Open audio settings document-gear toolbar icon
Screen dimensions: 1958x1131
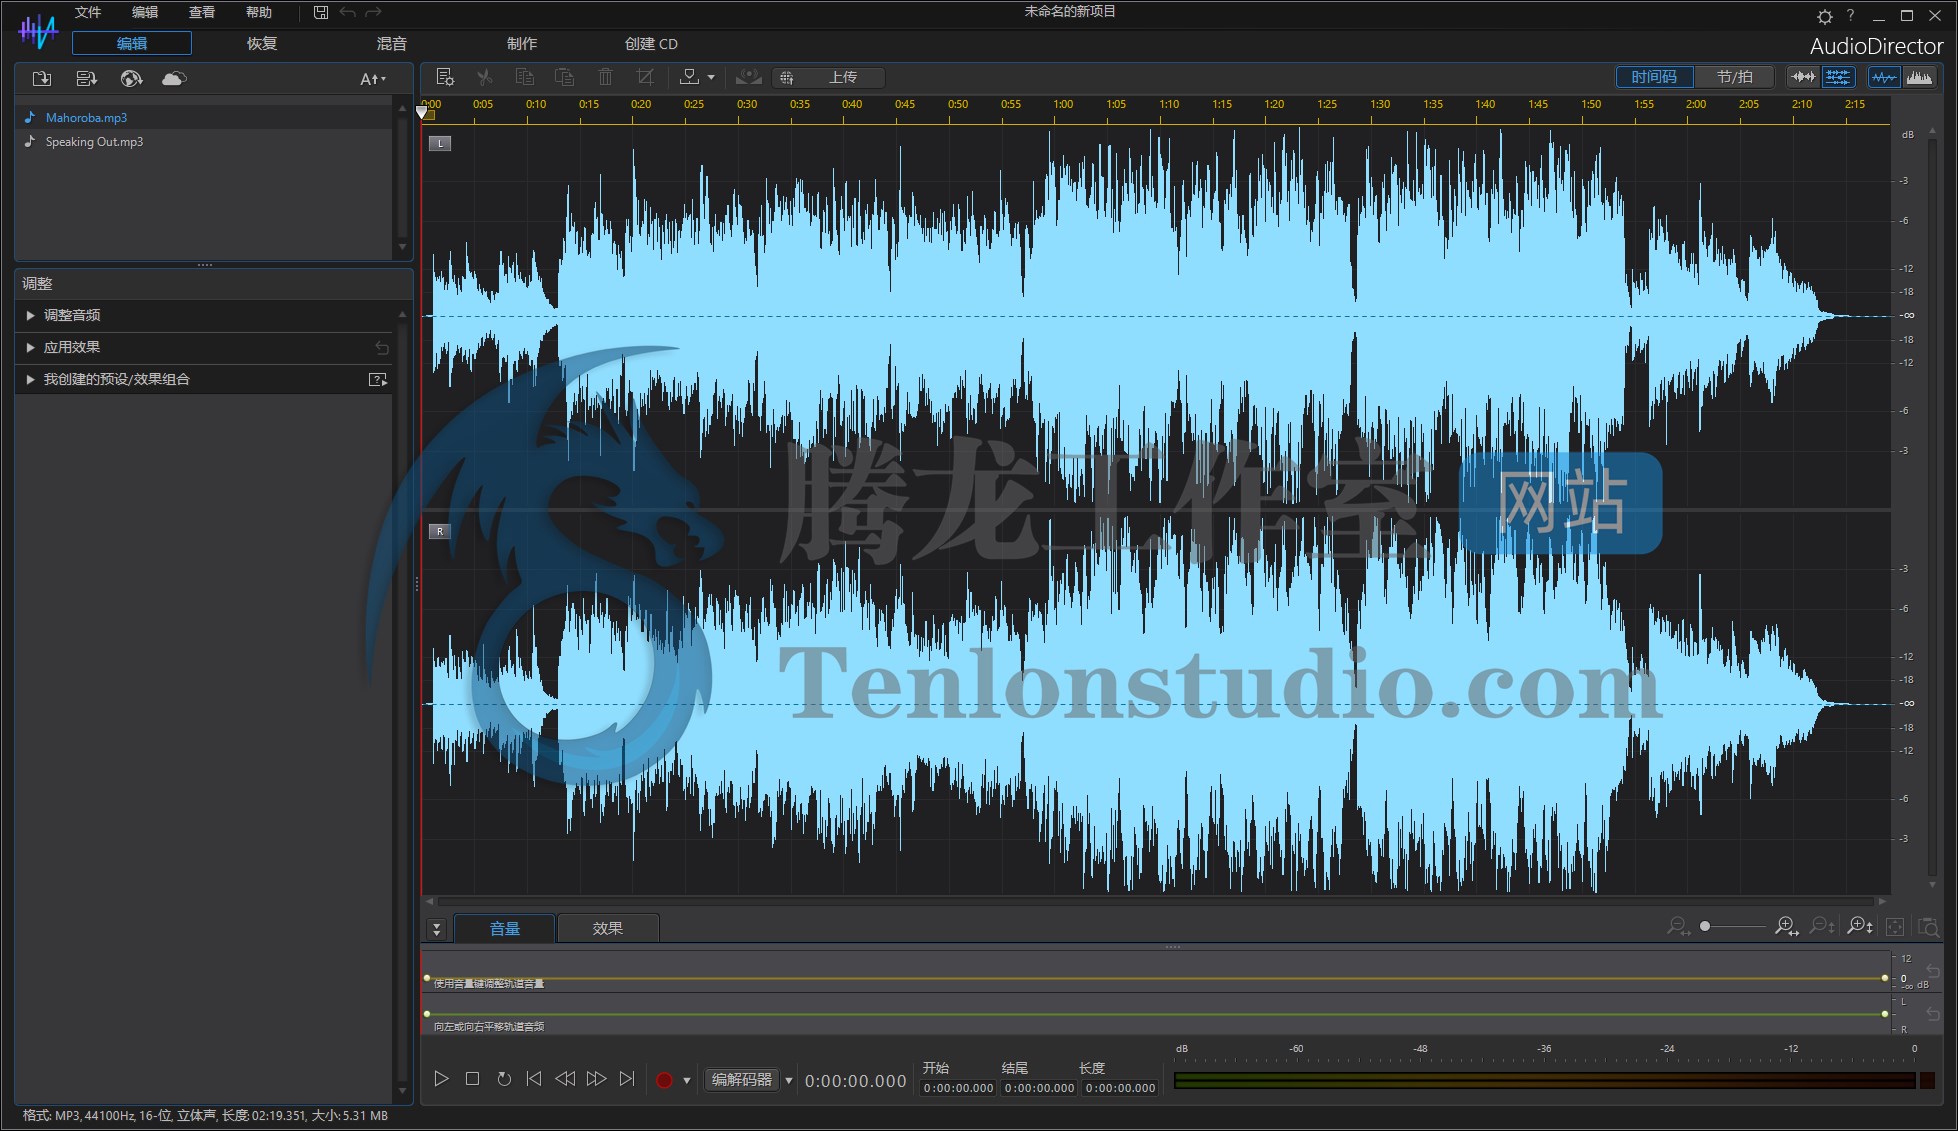[446, 77]
